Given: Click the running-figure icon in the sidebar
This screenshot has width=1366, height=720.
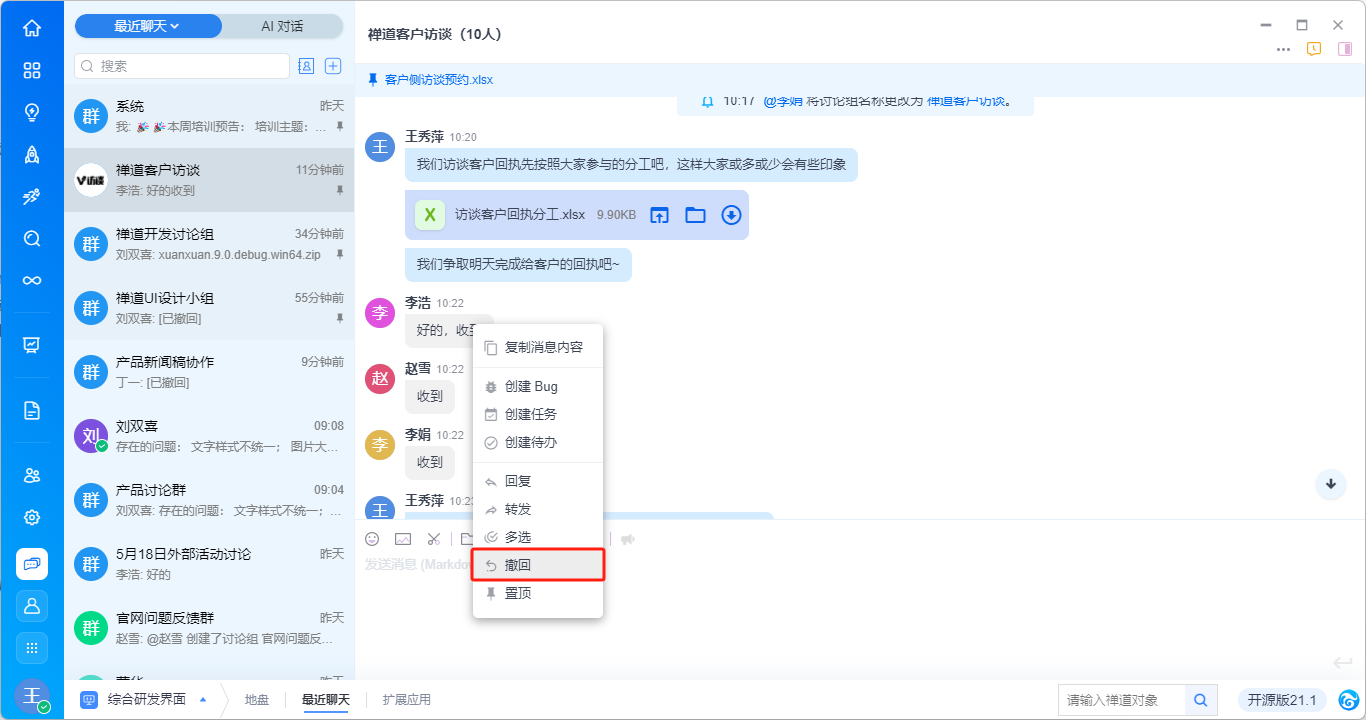Looking at the screenshot, I should coord(32,196).
